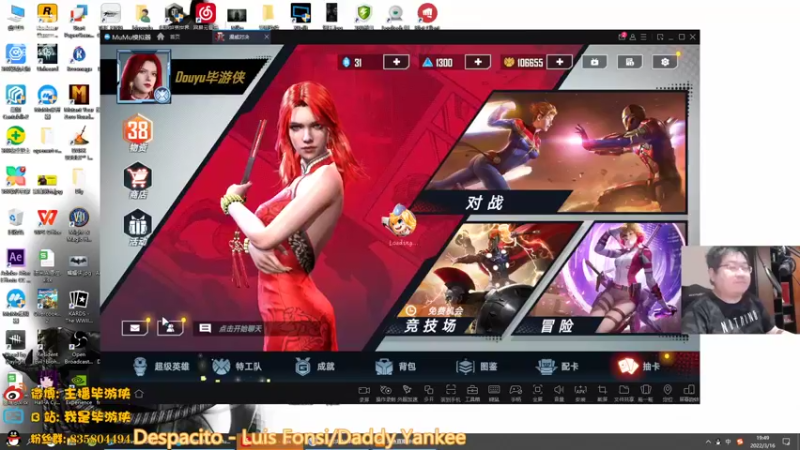Open MuMu message notification icon
Screen dimensions: 800x450
[x=622, y=37]
